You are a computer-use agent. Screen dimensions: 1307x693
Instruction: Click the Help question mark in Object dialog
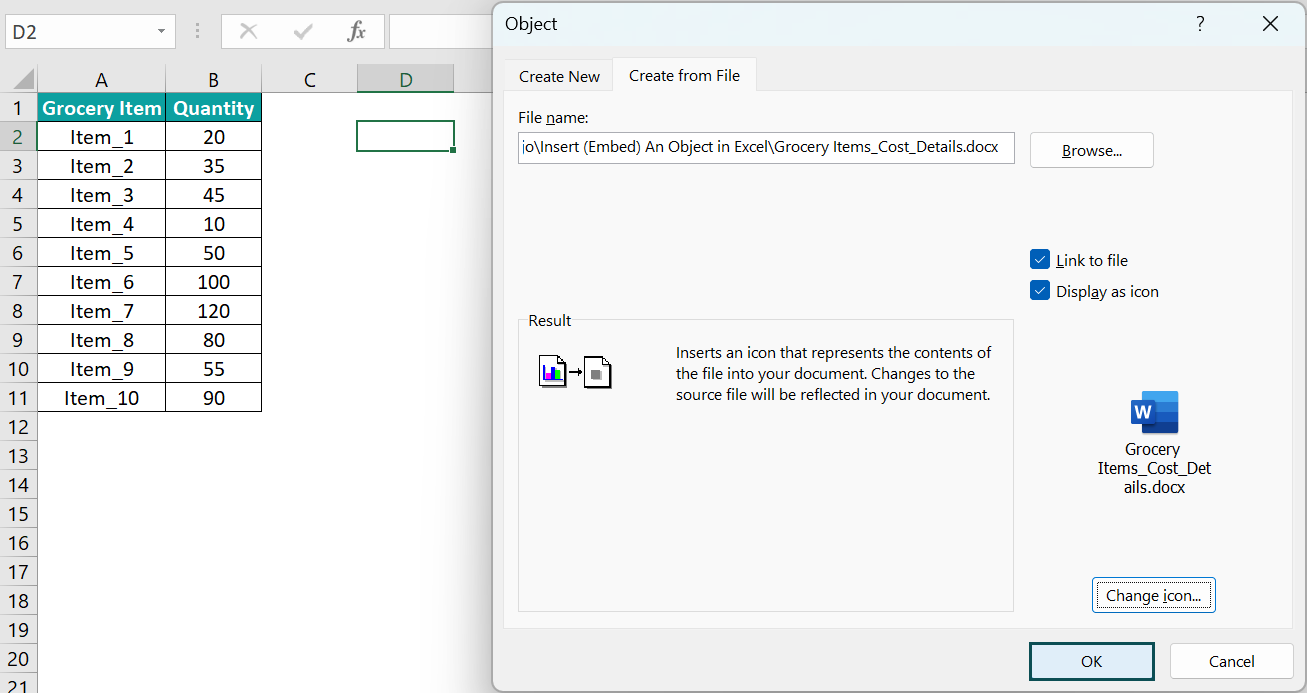(1200, 24)
